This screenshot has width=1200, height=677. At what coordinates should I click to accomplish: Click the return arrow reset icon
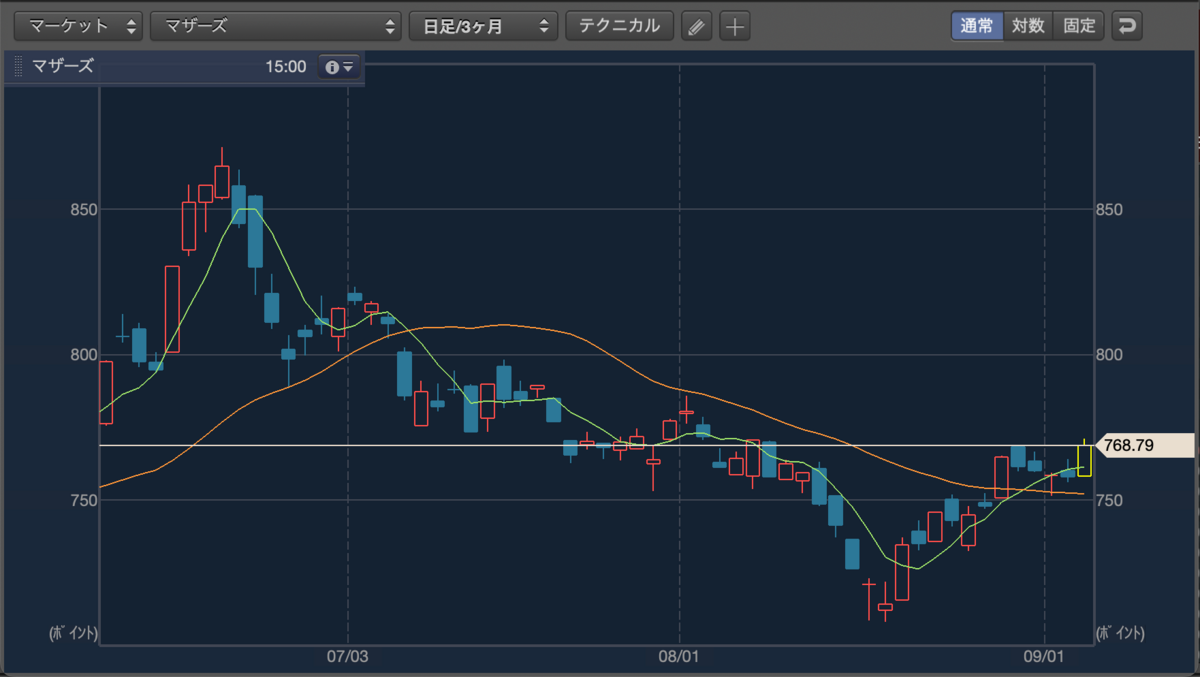pyautogui.click(x=1128, y=26)
